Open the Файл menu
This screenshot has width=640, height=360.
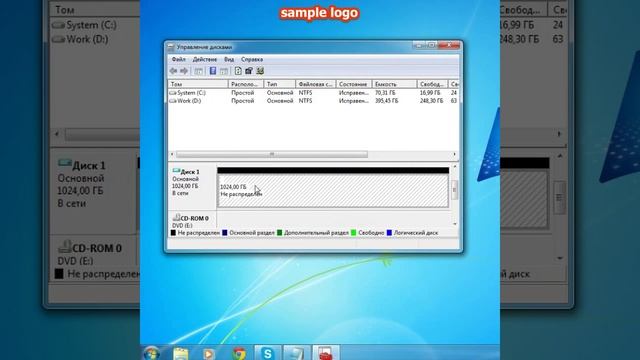[x=178, y=60]
